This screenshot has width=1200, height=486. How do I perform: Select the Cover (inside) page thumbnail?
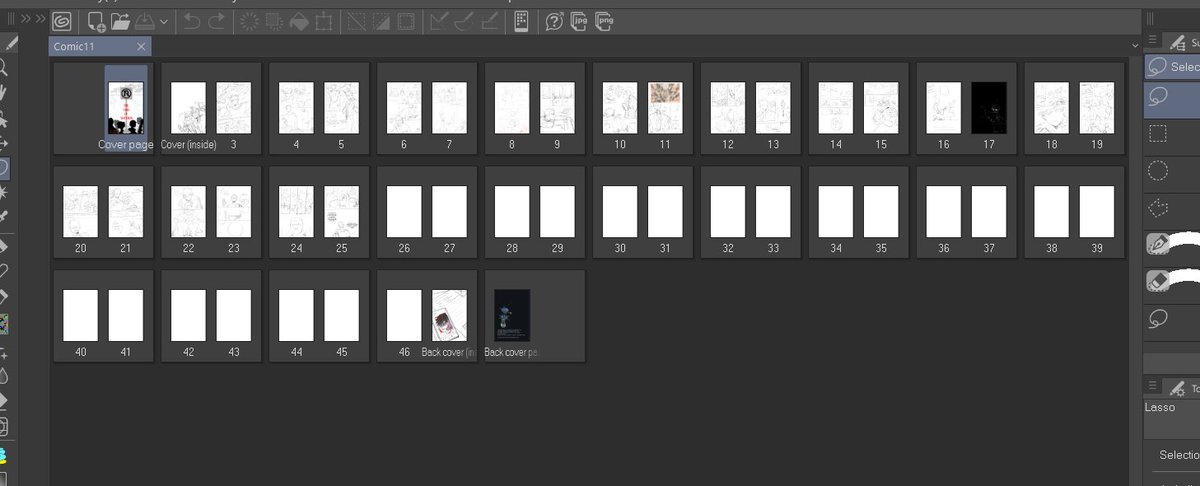pos(188,108)
